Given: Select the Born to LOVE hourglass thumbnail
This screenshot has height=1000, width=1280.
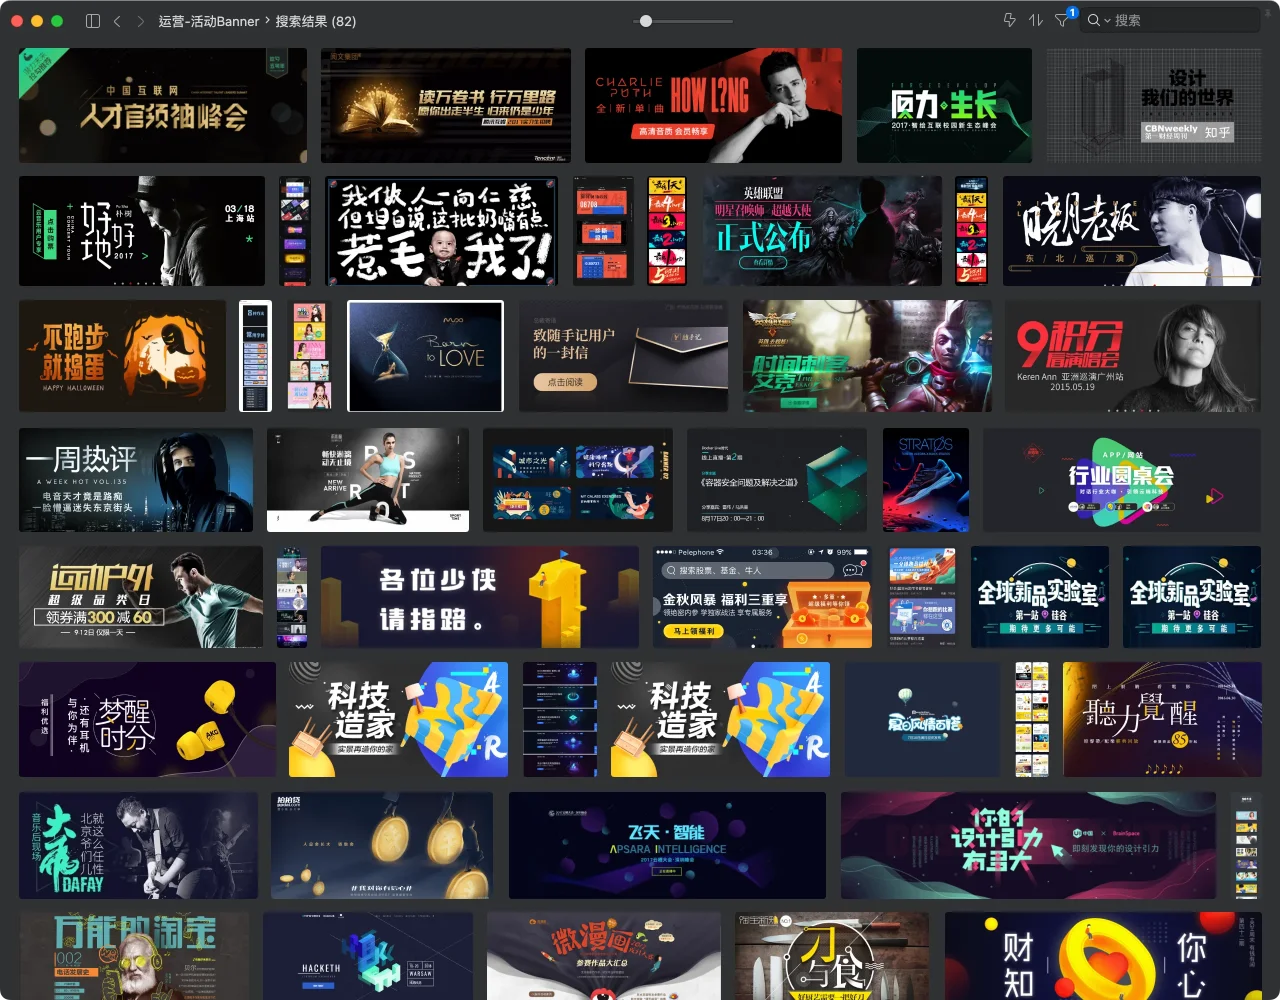Looking at the screenshot, I should pyautogui.click(x=425, y=356).
